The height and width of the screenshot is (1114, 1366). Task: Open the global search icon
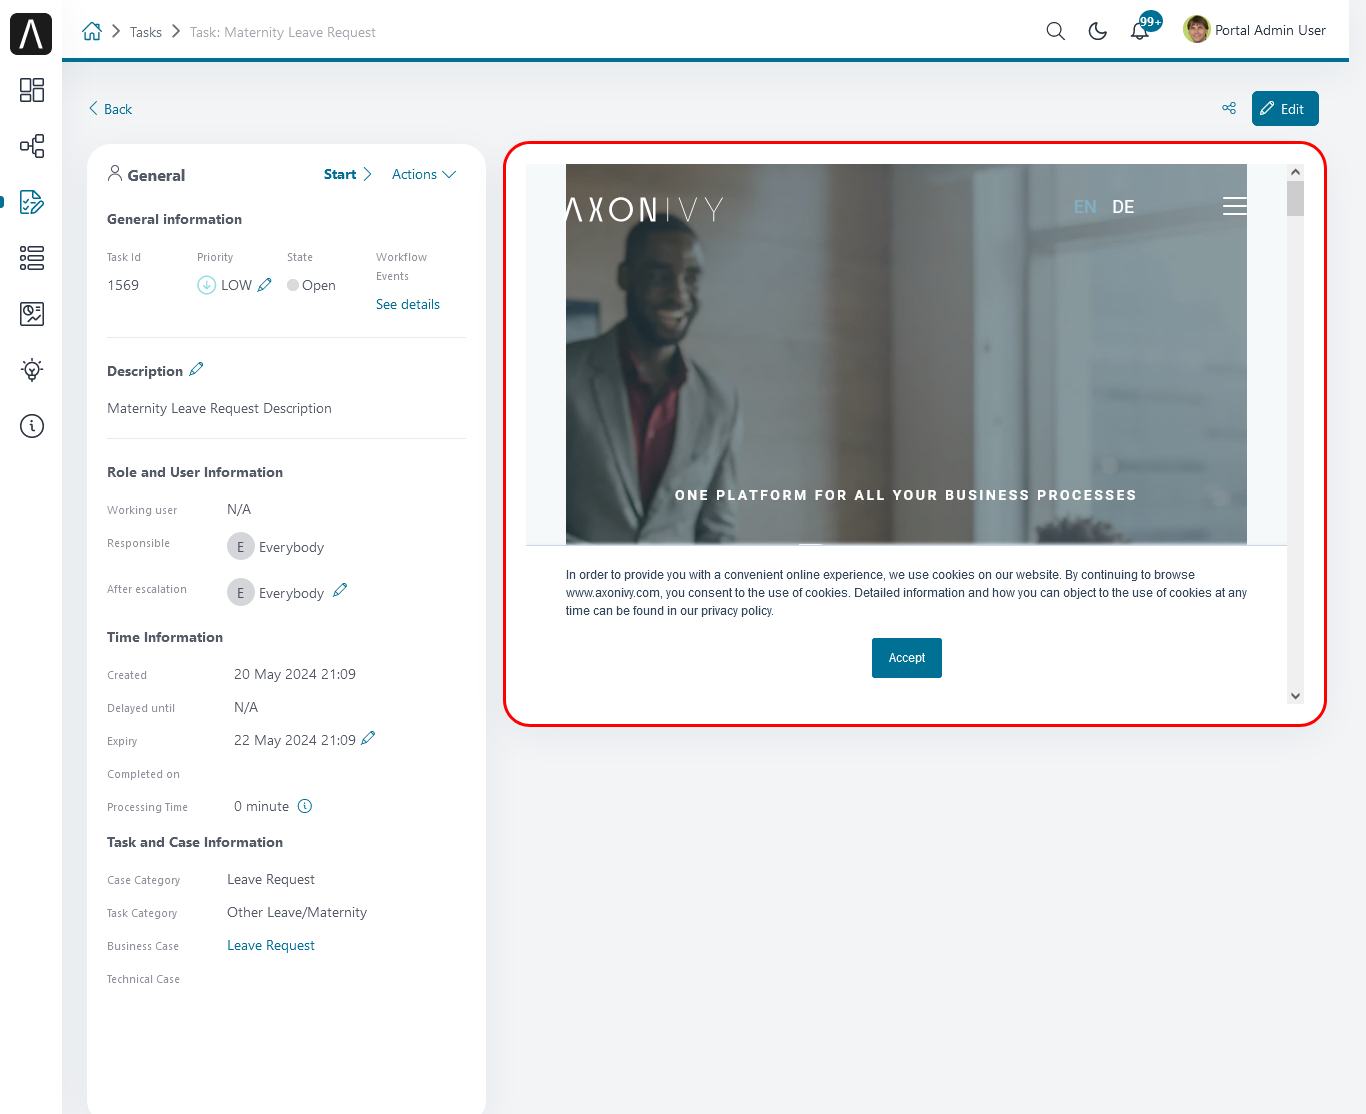1055,31
